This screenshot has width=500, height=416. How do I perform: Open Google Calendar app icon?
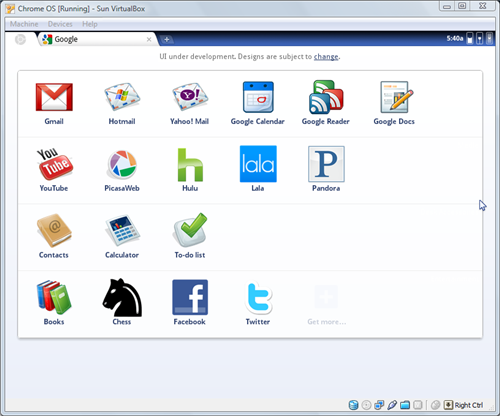coord(258,97)
